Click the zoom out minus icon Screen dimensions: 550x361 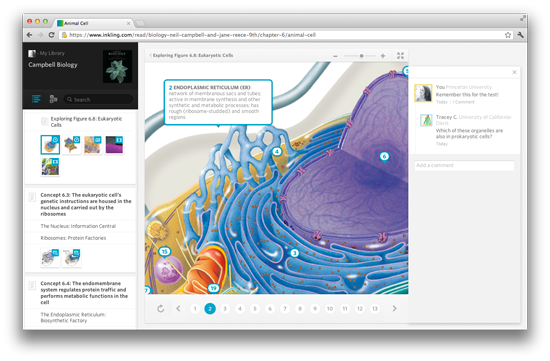coord(335,56)
